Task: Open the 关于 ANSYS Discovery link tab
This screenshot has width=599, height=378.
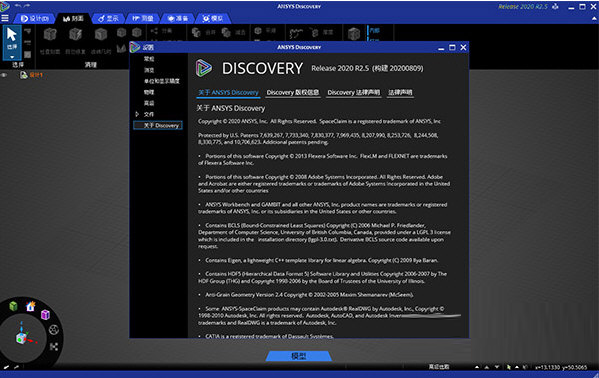Action: point(228,92)
